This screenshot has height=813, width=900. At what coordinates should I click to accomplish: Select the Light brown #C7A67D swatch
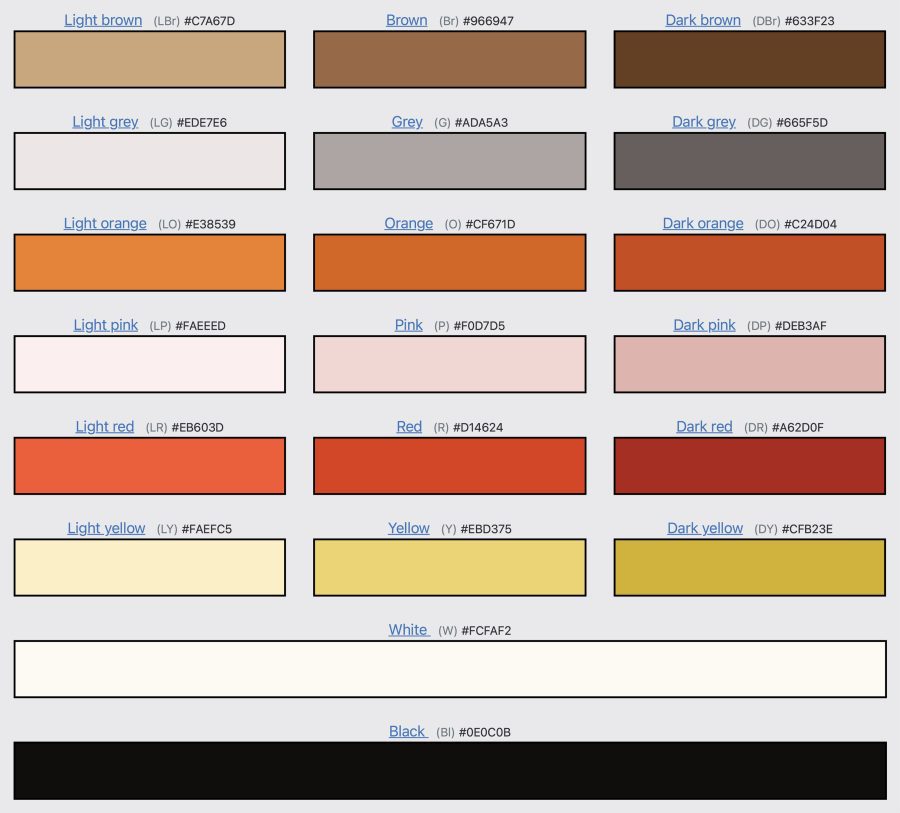coord(149,58)
